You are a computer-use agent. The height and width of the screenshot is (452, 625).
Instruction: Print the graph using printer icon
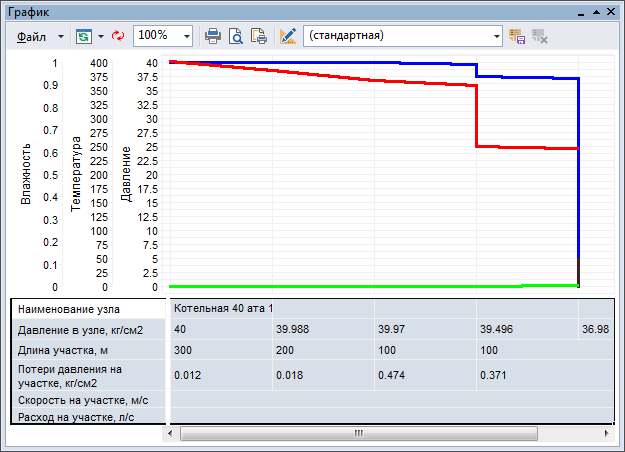coord(213,35)
